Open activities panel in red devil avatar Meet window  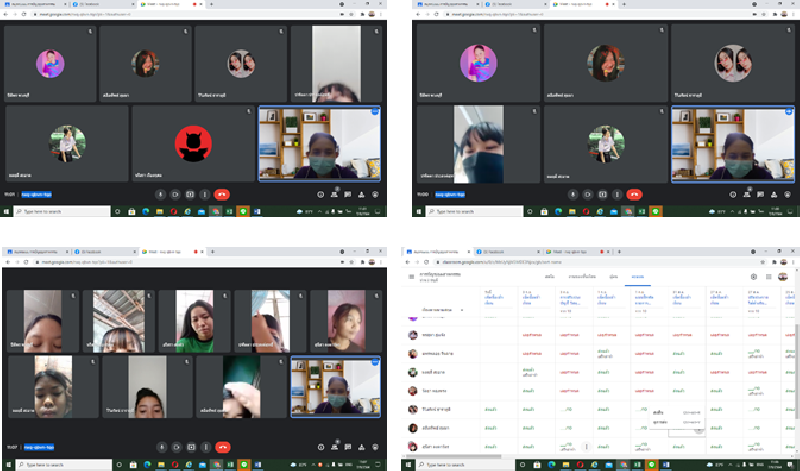point(361,194)
